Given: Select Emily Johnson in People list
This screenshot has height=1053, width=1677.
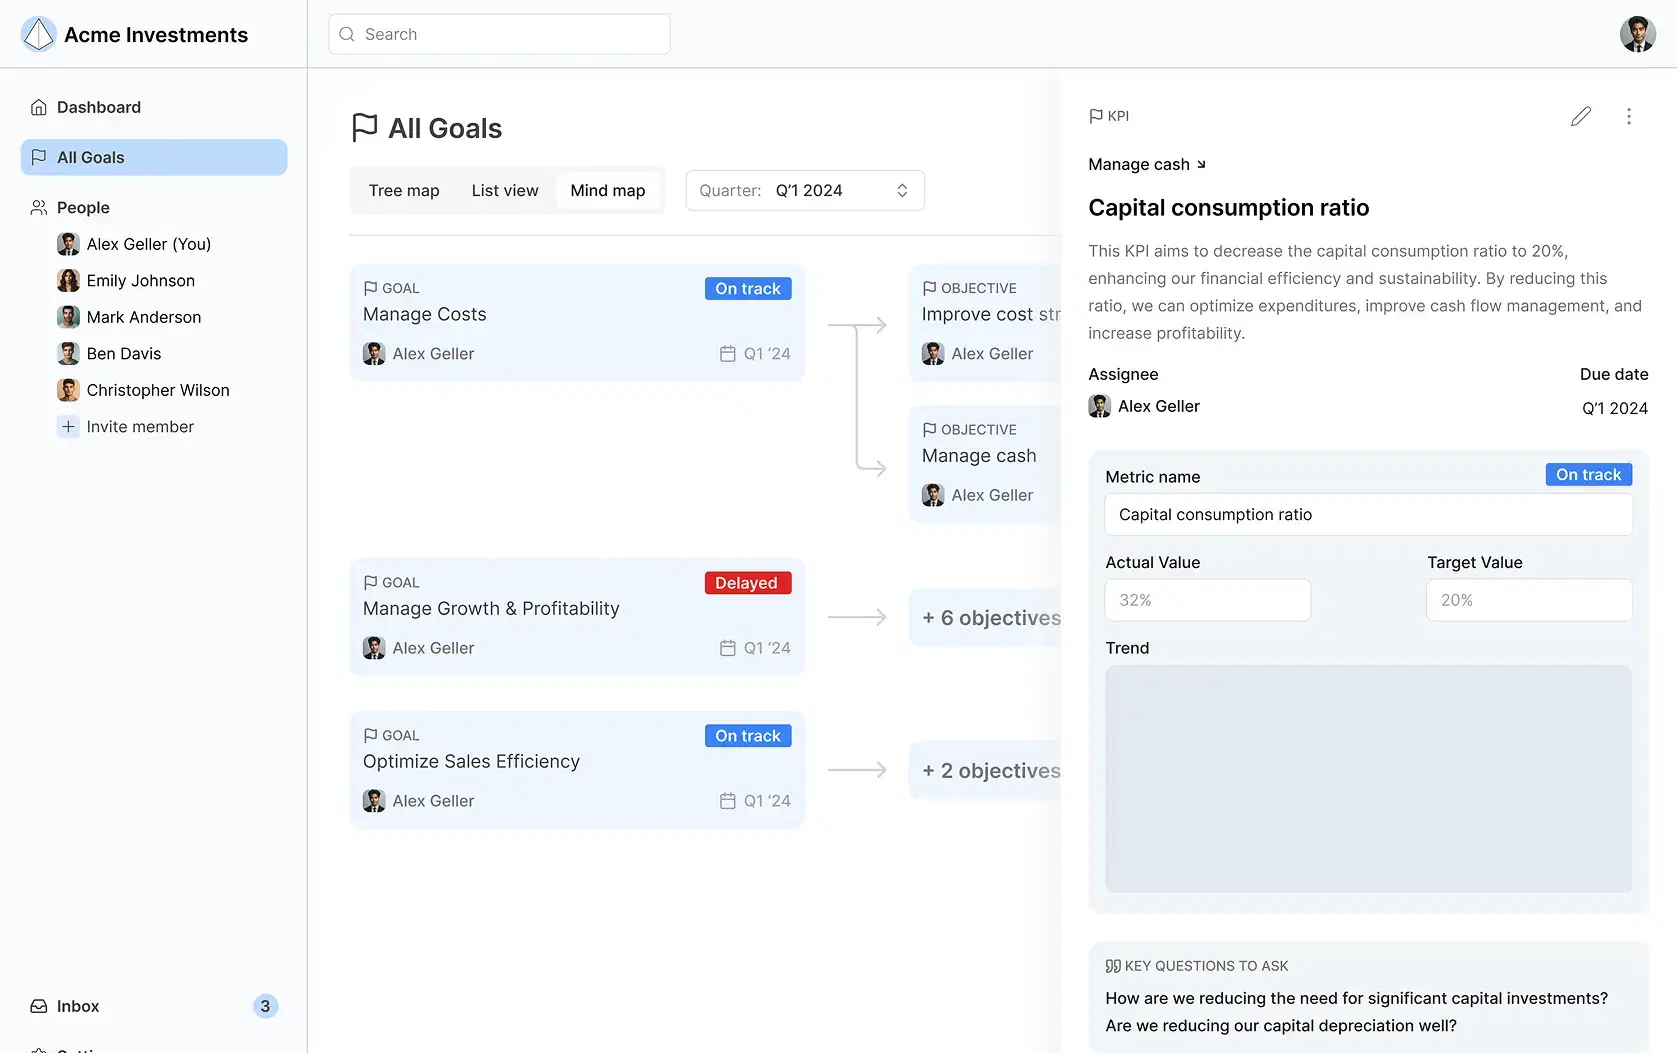Looking at the screenshot, I should click(x=141, y=281).
